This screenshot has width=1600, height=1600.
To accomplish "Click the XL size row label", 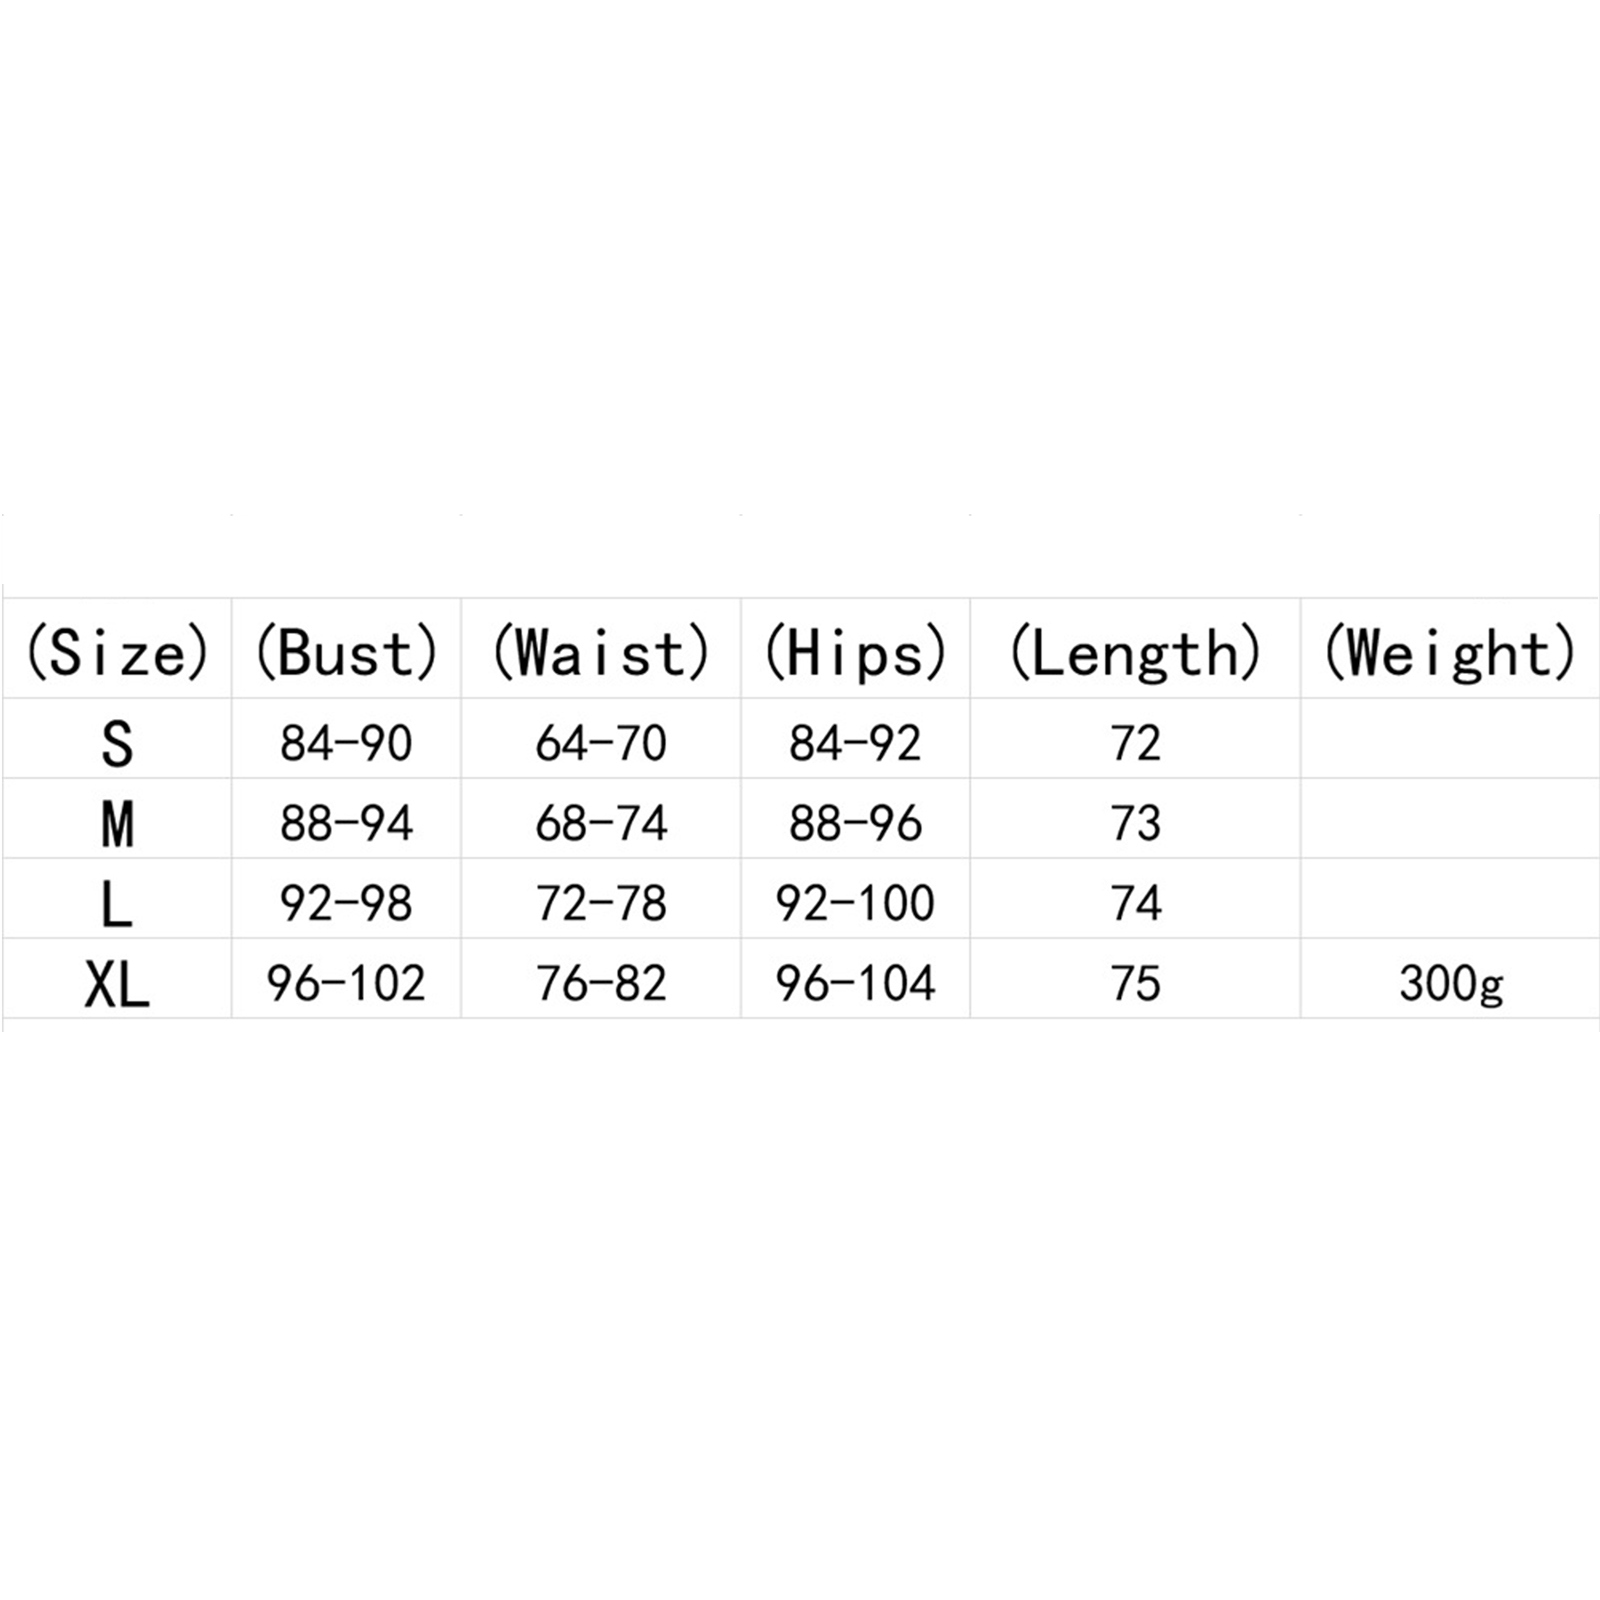I will (x=117, y=984).
